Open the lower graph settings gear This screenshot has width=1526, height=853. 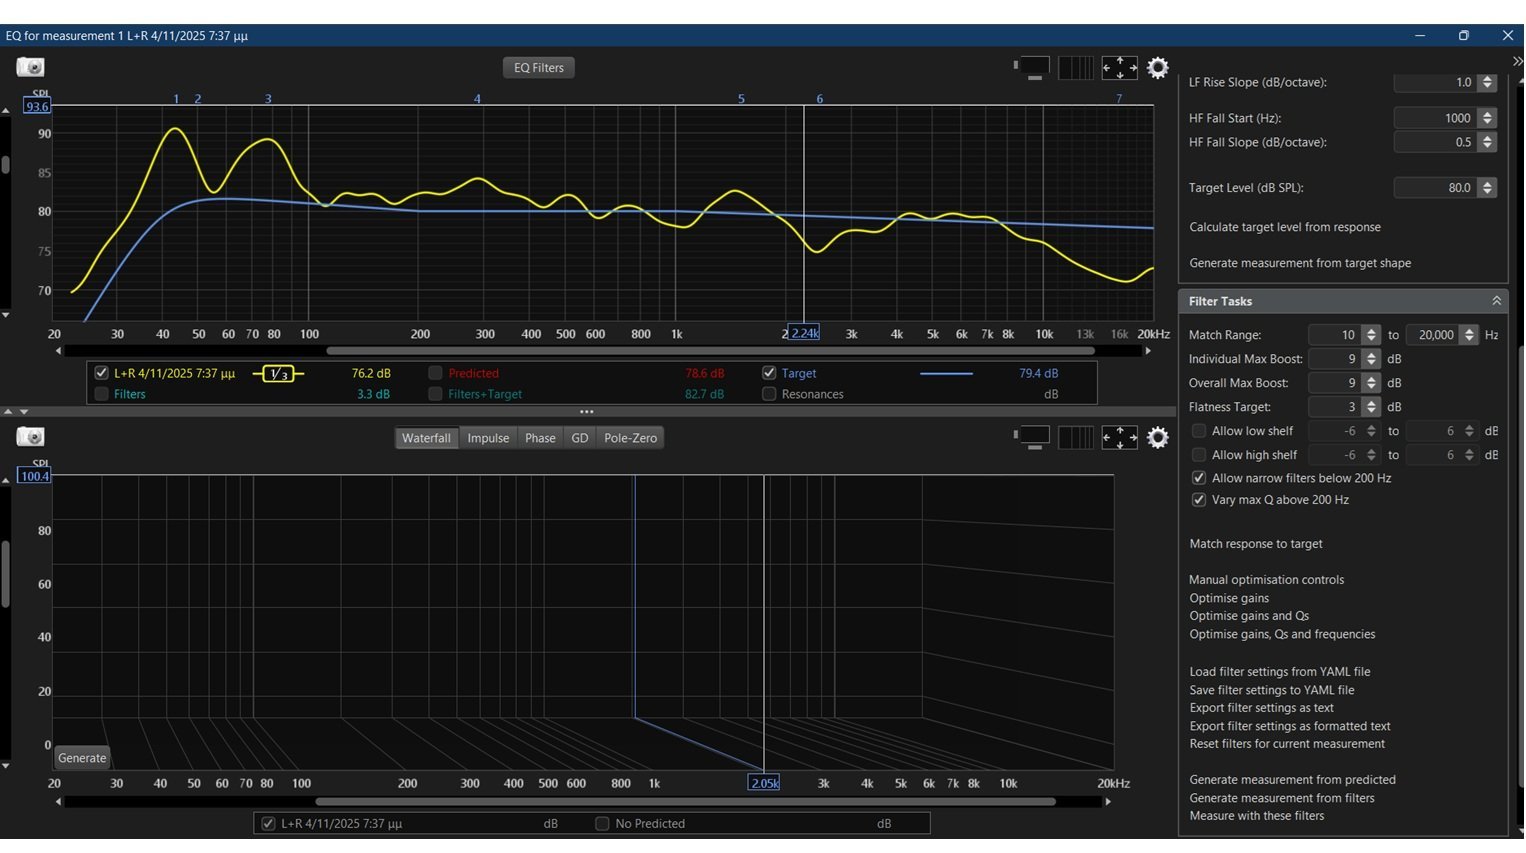point(1157,437)
